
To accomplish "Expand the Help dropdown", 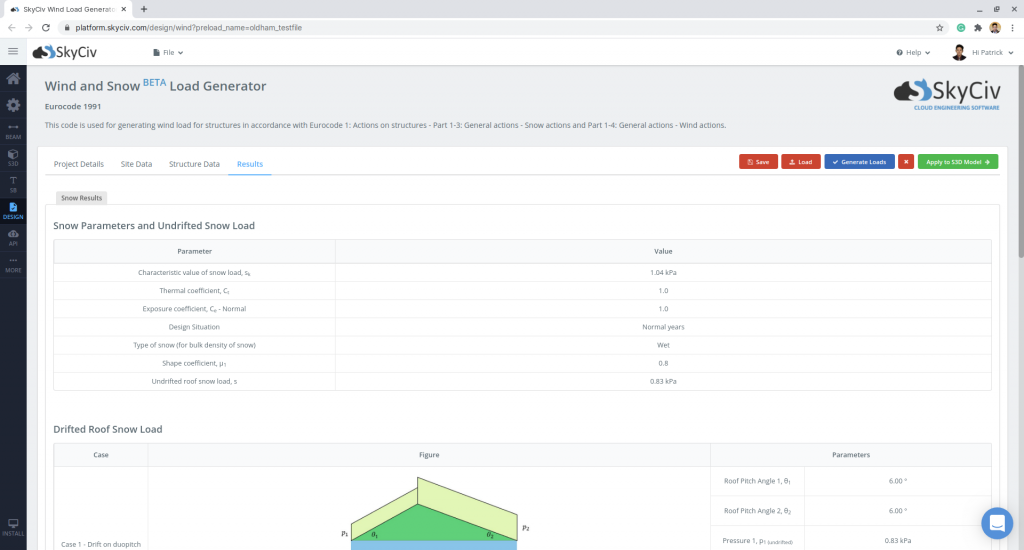I will [913, 52].
